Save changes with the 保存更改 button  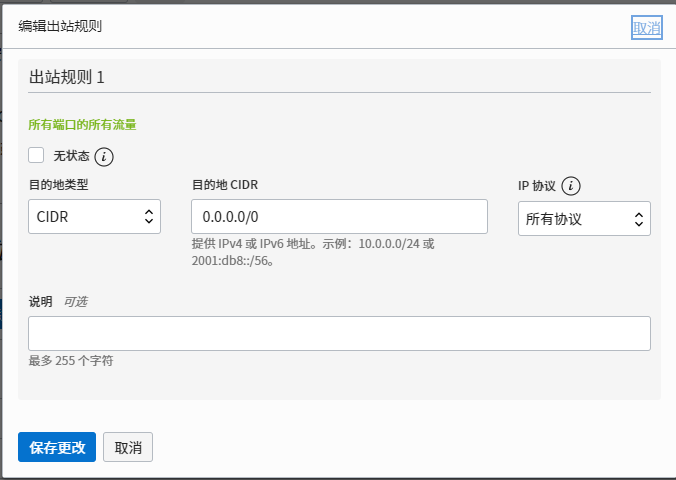coord(57,447)
